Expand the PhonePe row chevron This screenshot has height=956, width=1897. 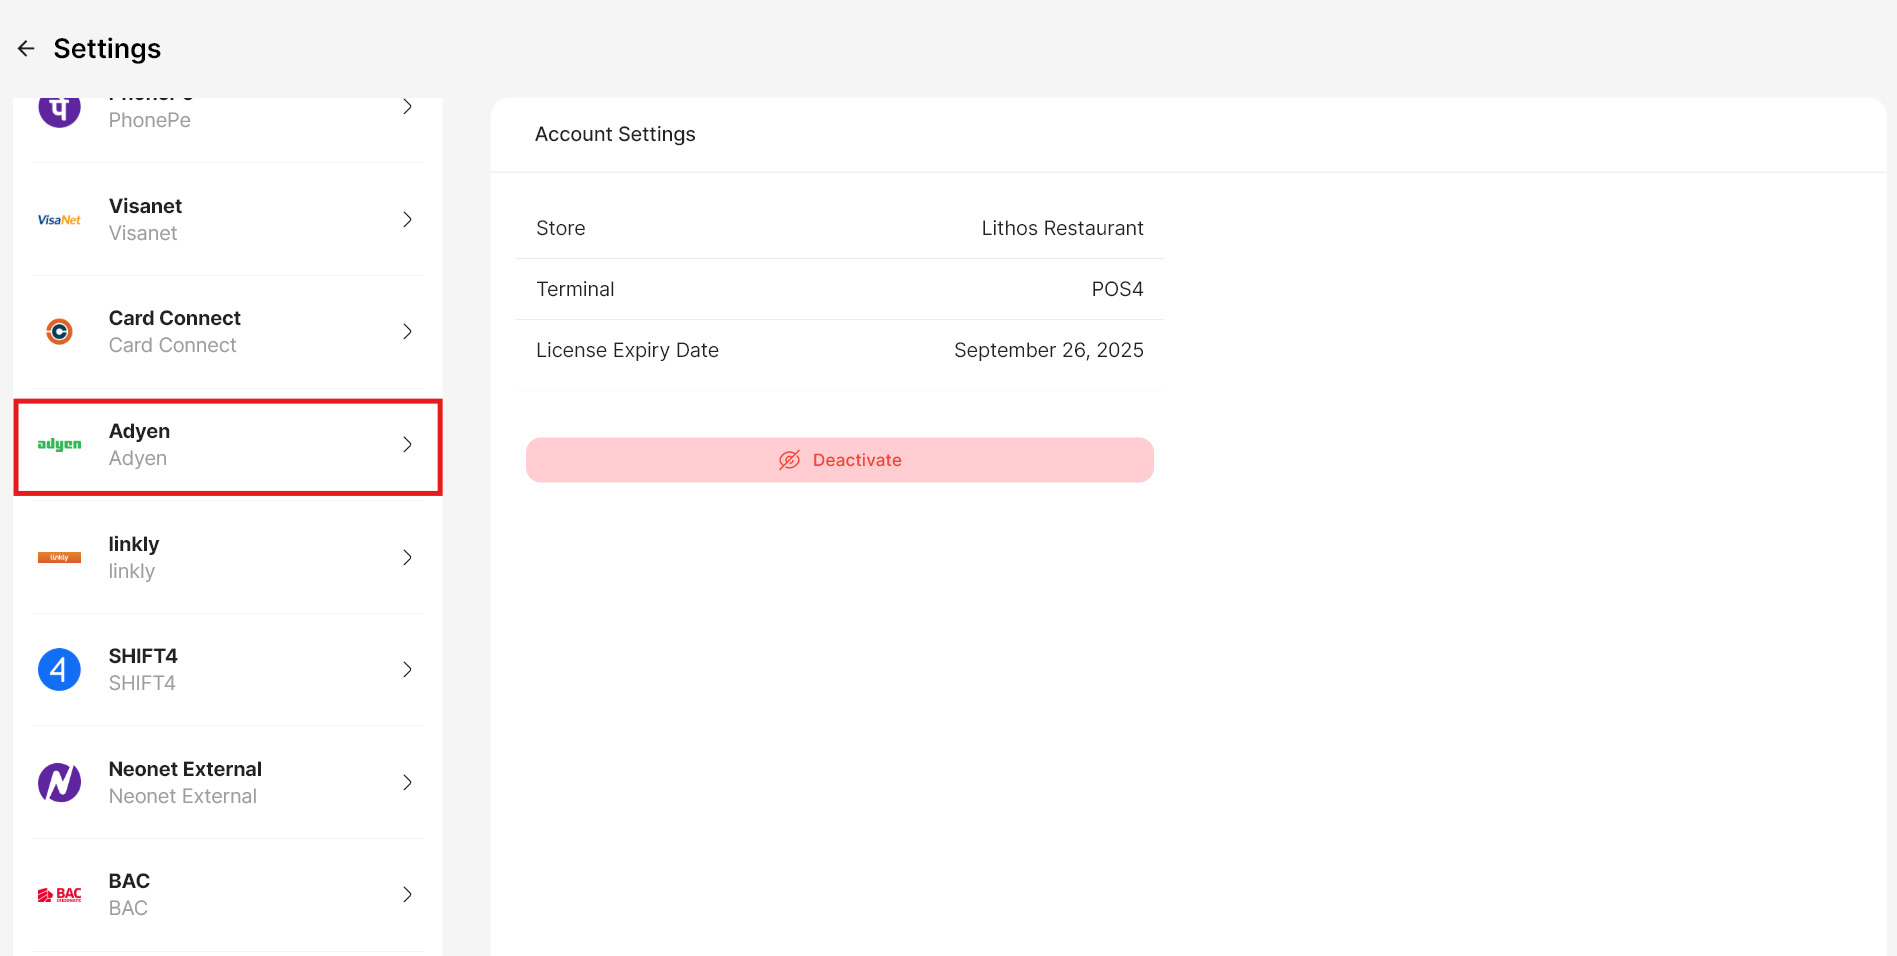[x=407, y=106]
